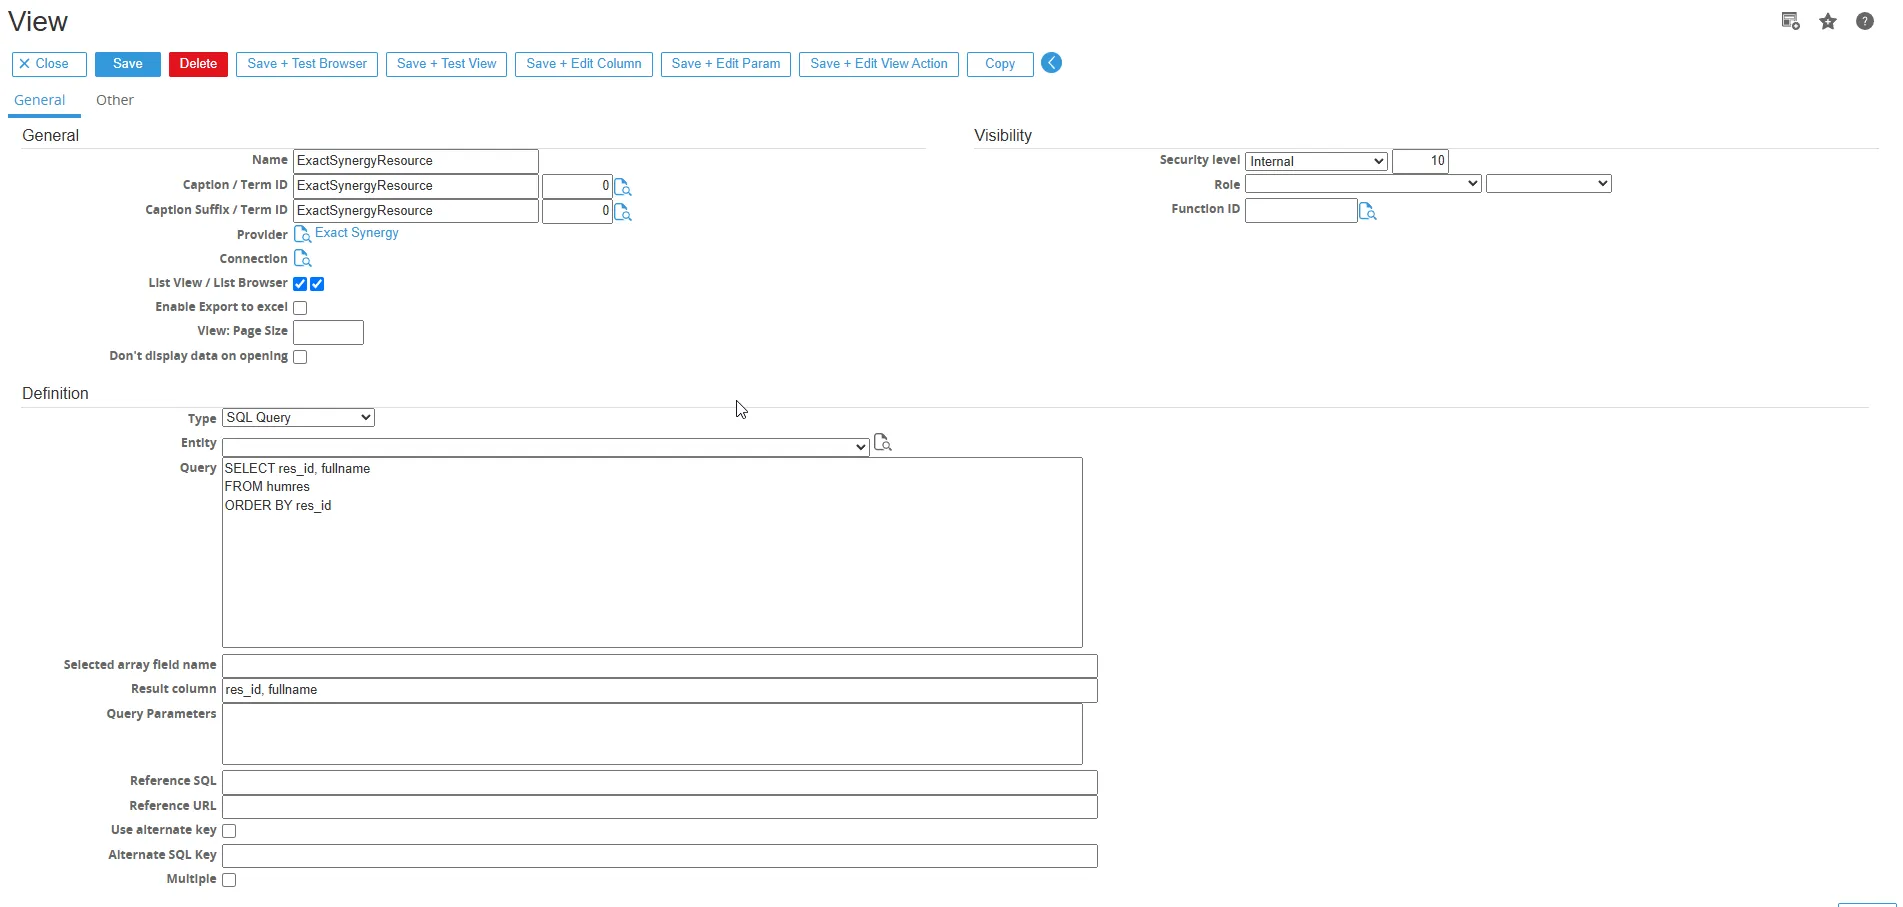
Task: Enable Export to excel checkbox
Action: 300,308
